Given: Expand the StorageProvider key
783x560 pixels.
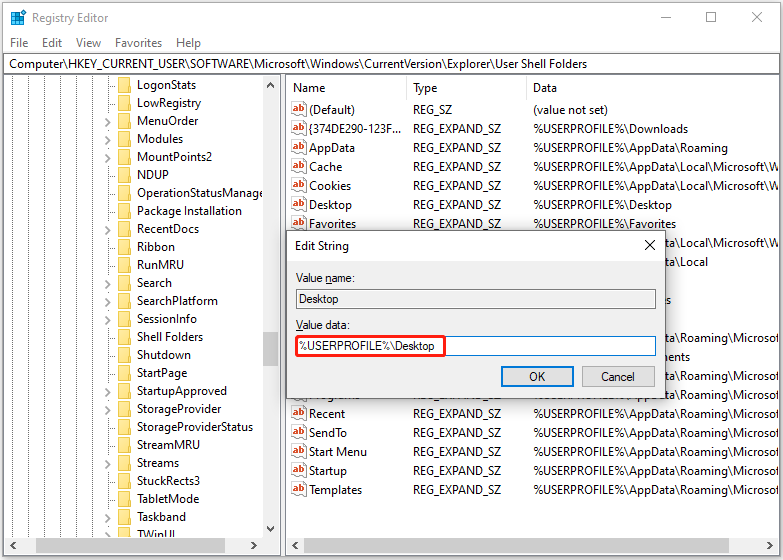Looking at the screenshot, I should tap(107, 409).
